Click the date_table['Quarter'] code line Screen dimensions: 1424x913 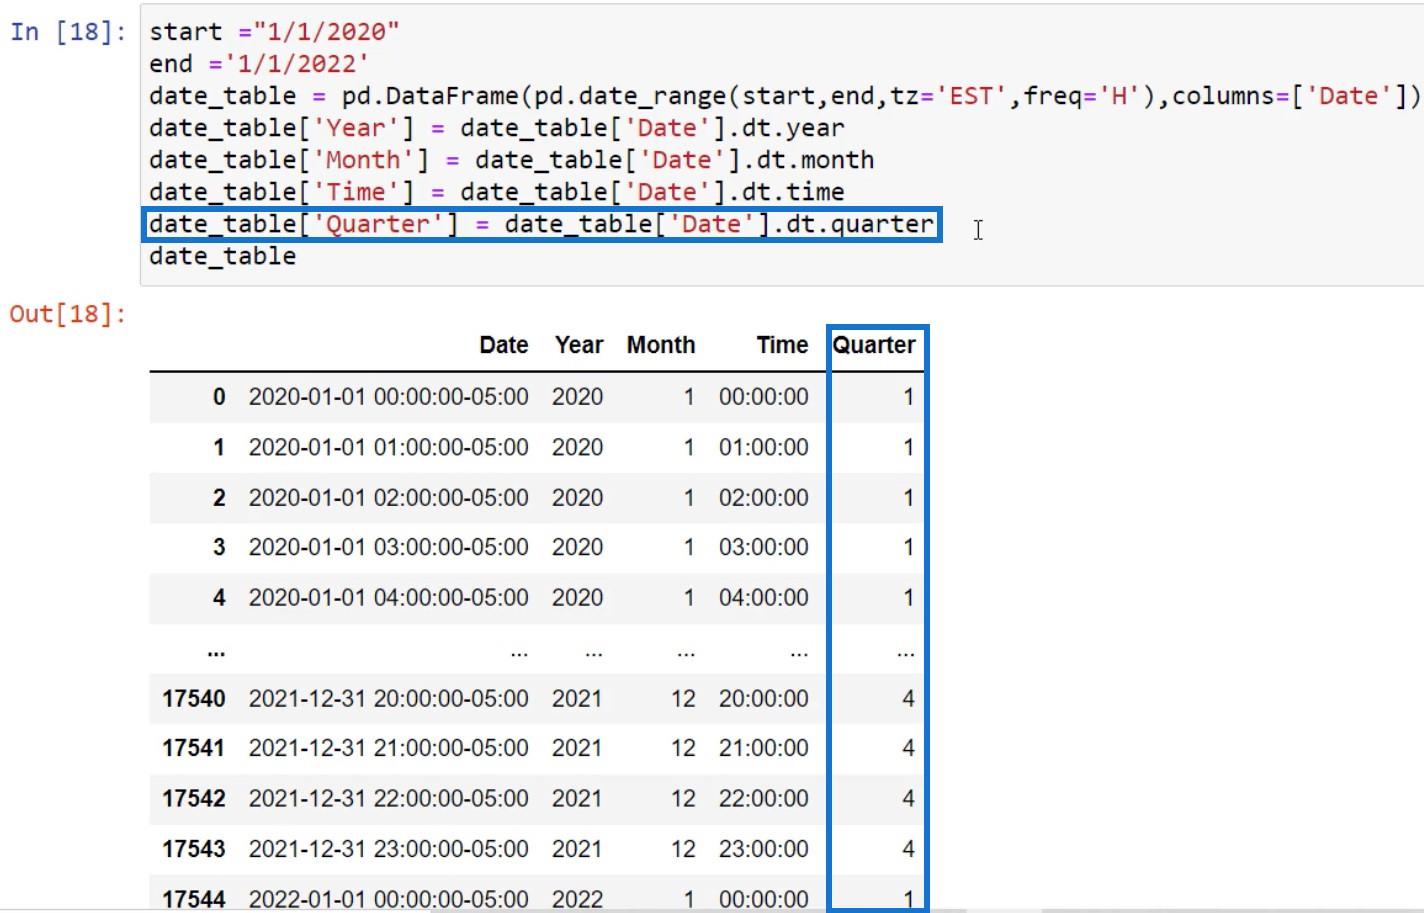point(542,224)
